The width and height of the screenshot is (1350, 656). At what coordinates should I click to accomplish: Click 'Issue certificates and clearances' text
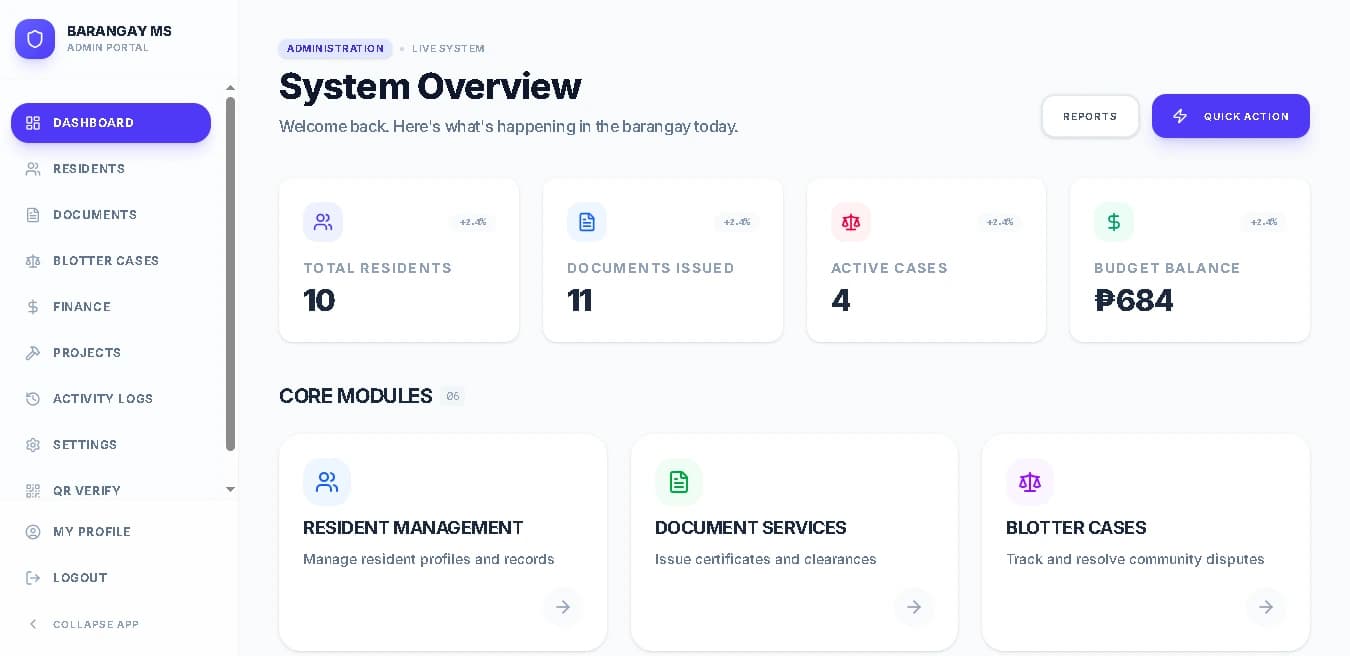766,559
